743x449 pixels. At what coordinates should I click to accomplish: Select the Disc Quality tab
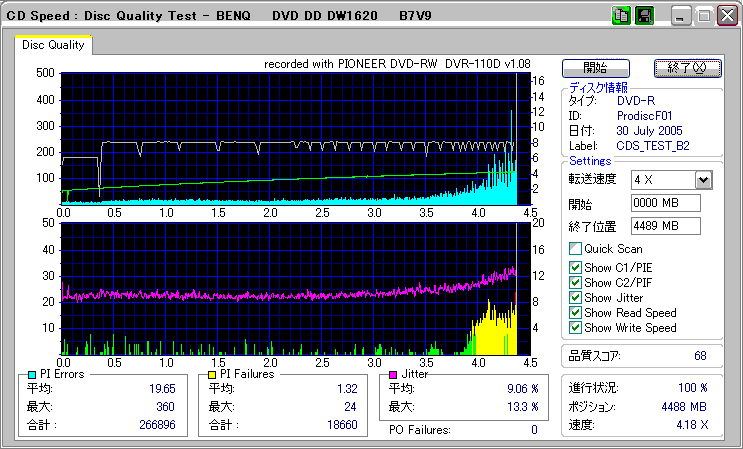53,45
